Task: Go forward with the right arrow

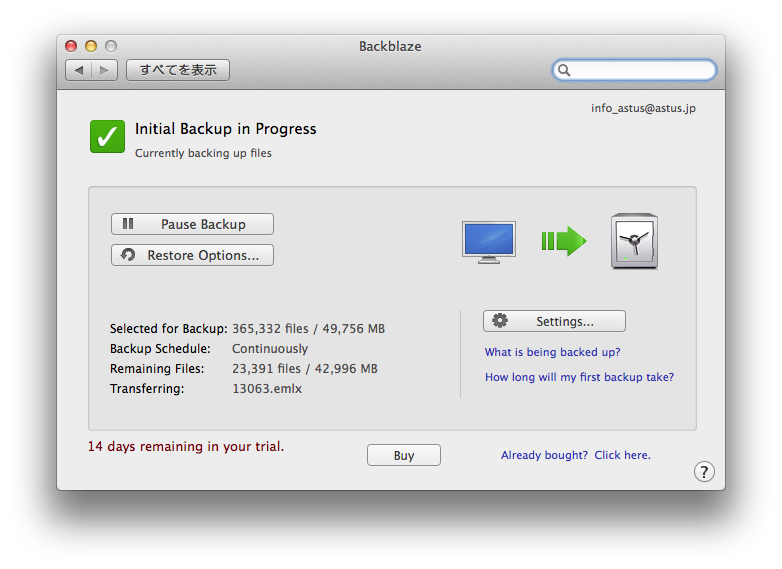Action: pyautogui.click(x=105, y=70)
